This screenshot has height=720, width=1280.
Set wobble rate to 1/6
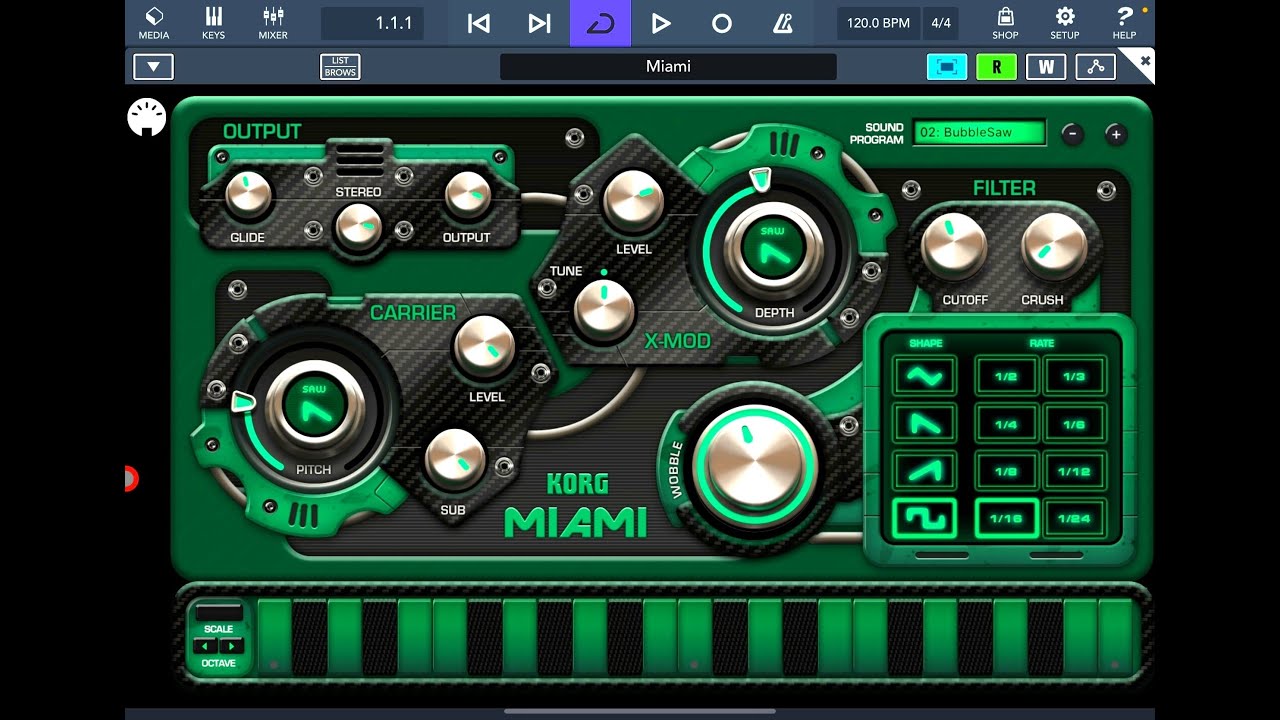1074,424
